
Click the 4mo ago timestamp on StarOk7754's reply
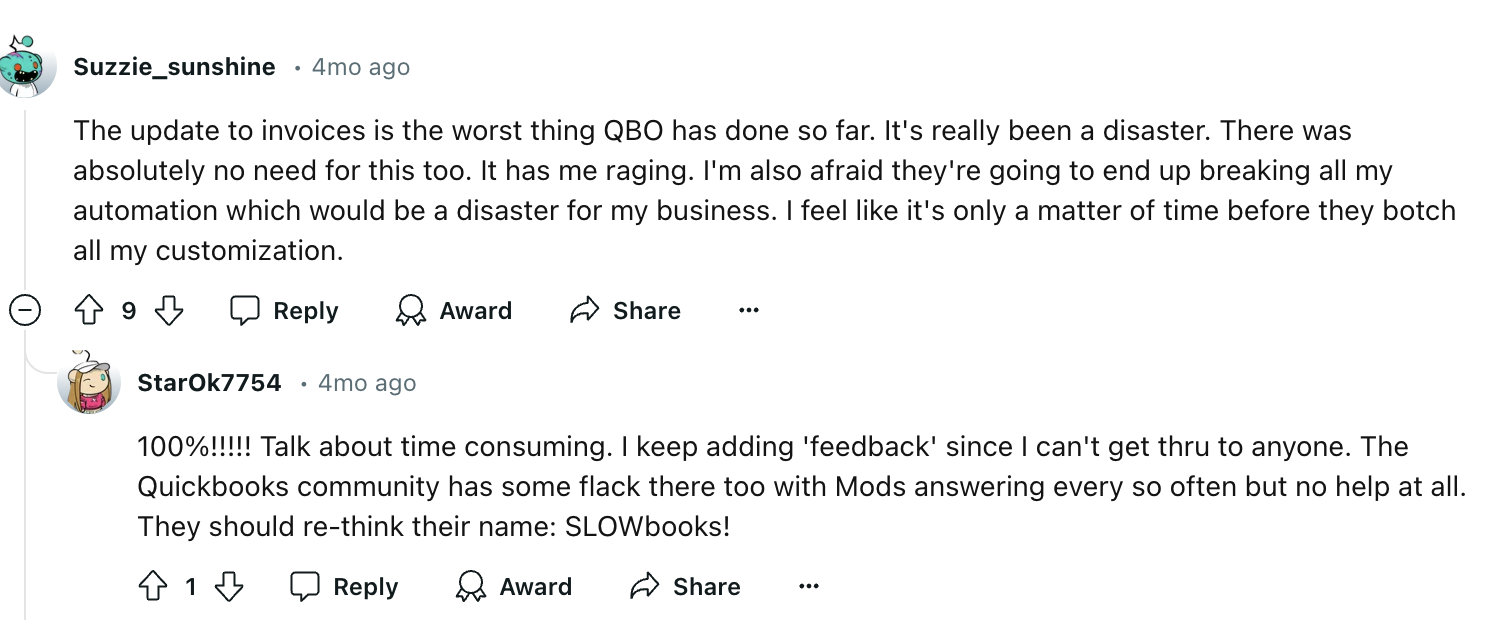coord(366,383)
